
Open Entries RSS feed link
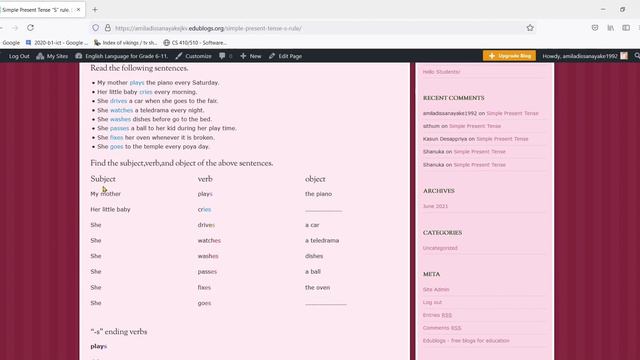437,315
